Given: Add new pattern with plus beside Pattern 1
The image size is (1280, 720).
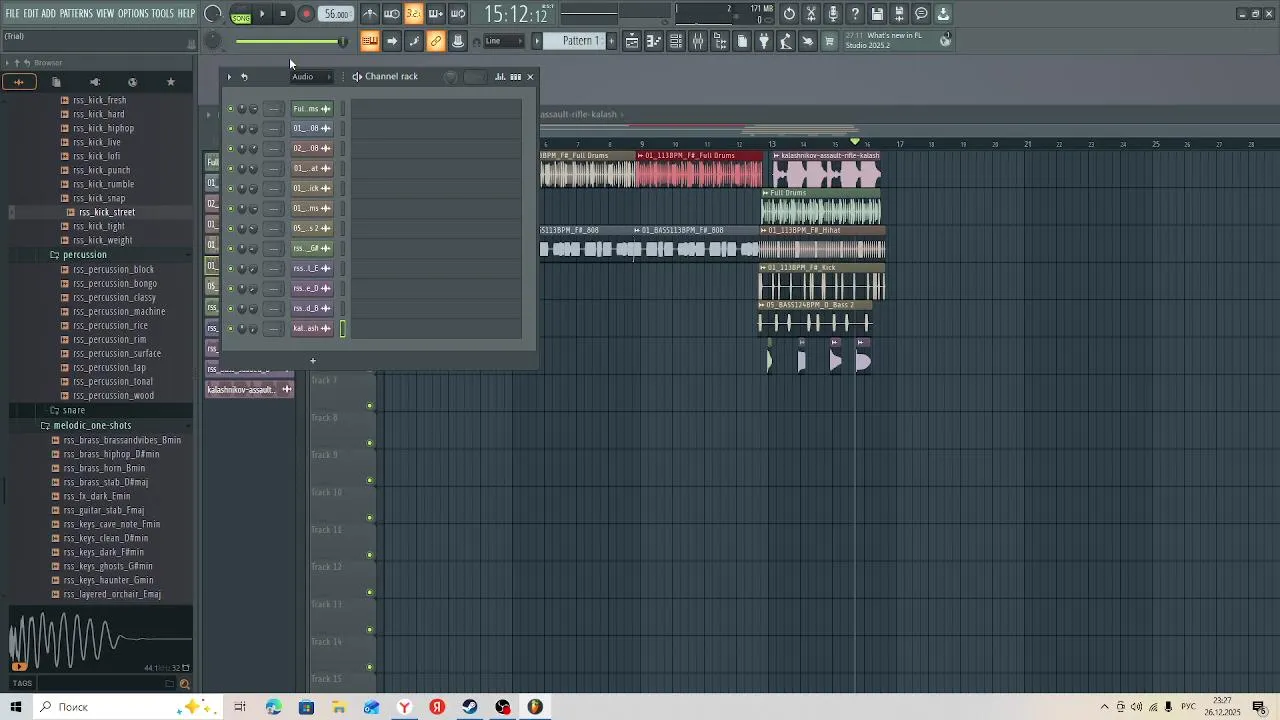Looking at the screenshot, I should (x=611, y=41).
